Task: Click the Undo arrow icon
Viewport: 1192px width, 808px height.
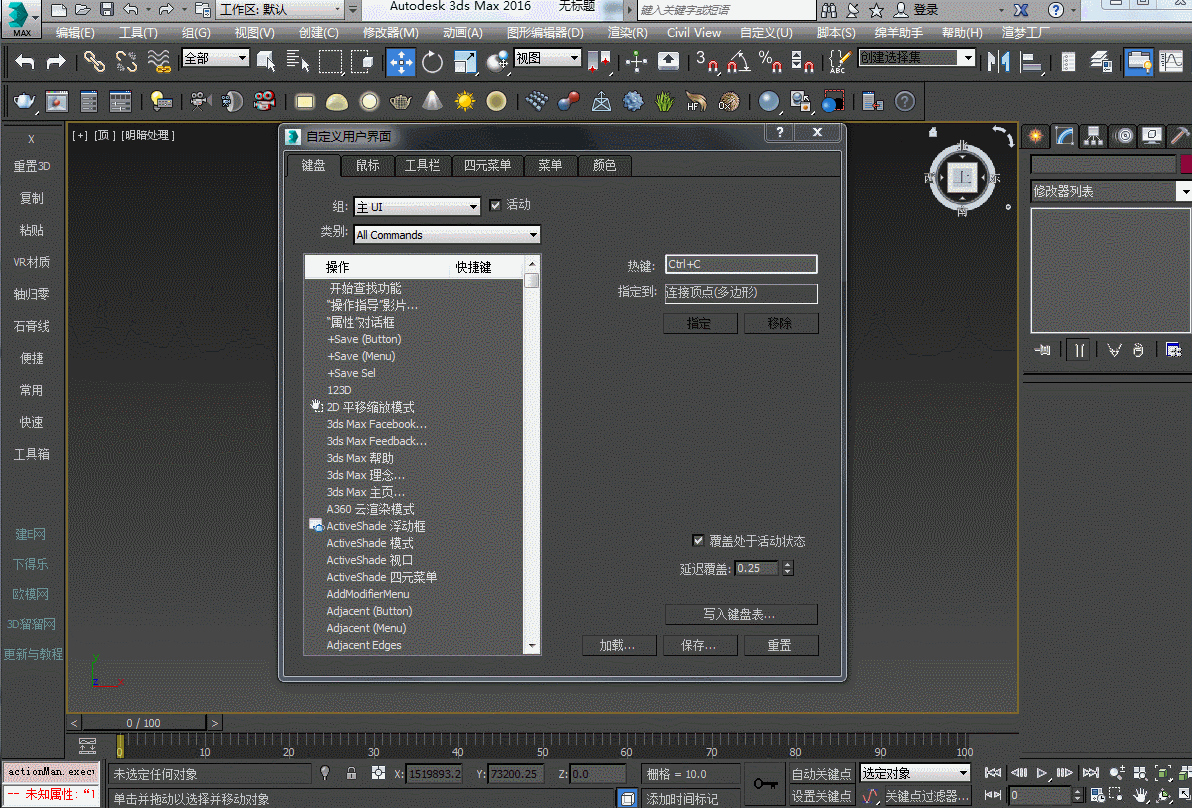Action: click(25, 62)
